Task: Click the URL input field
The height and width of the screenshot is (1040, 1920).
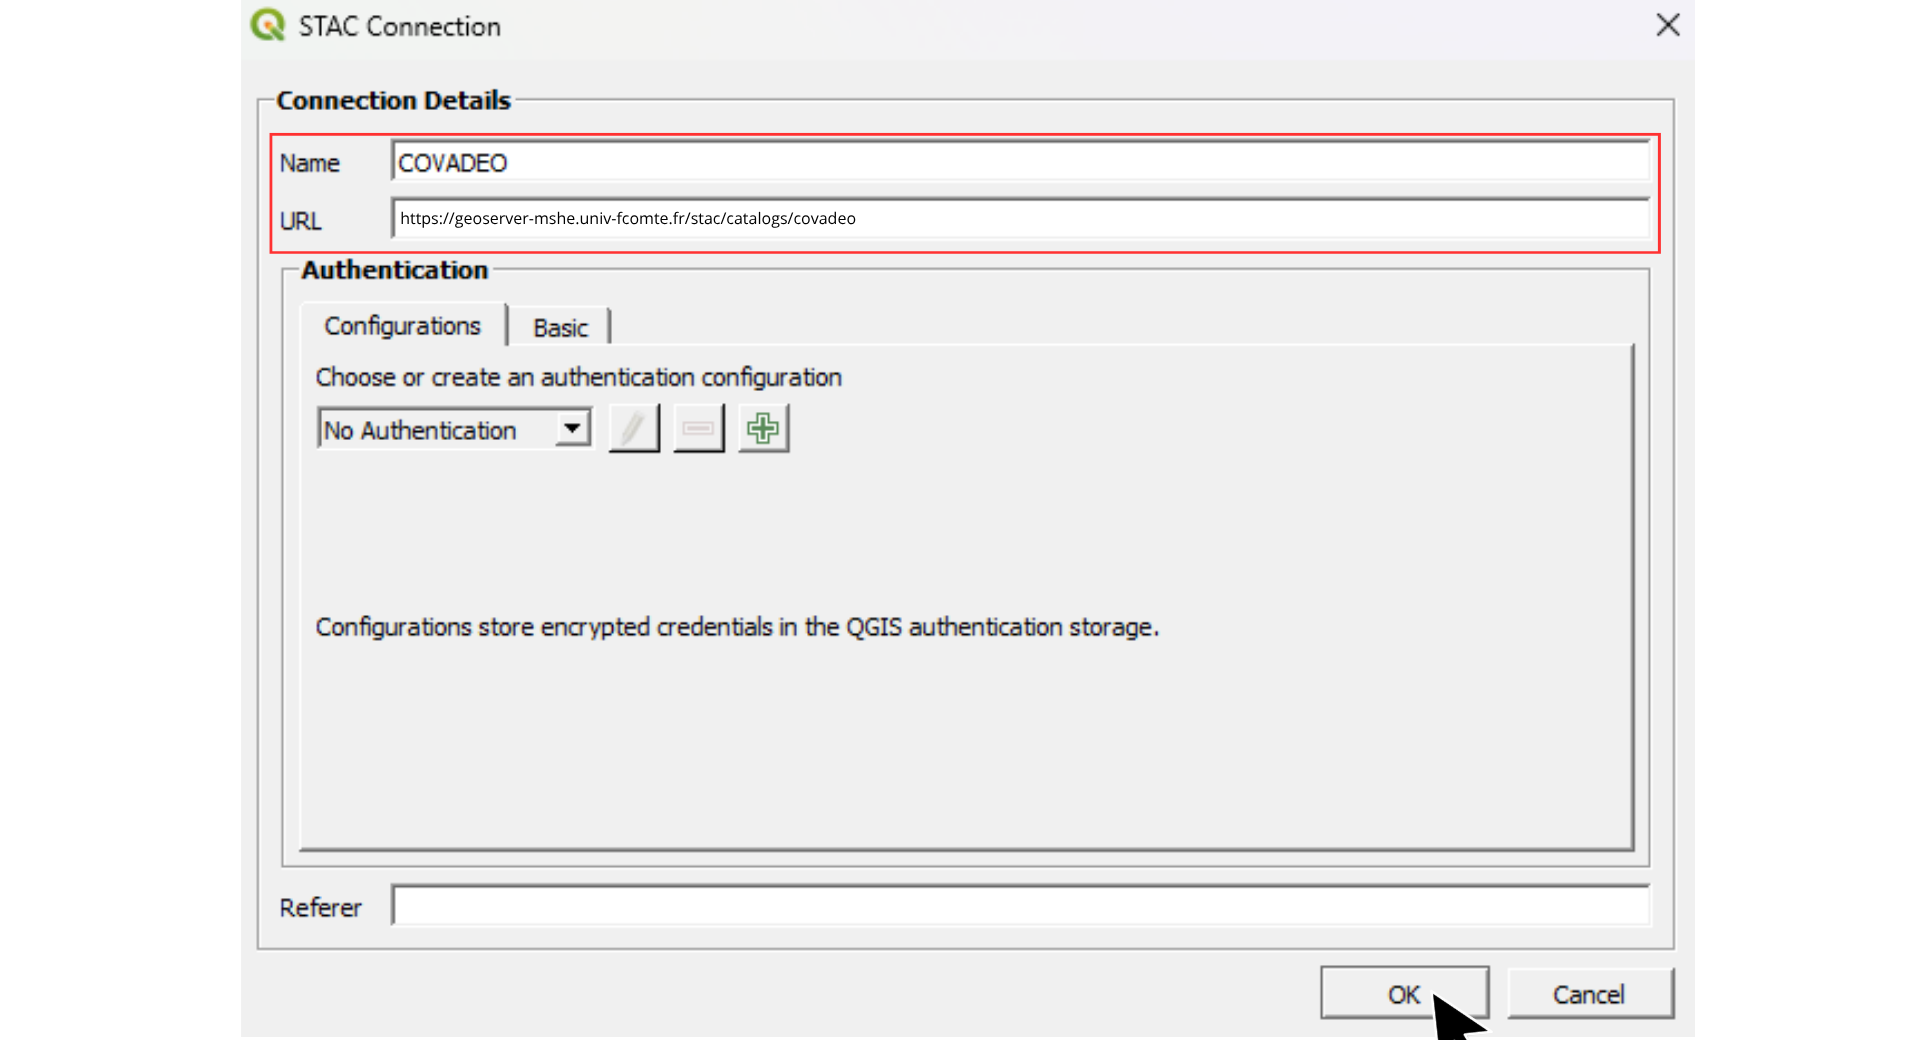Action: coord(1020,218)
